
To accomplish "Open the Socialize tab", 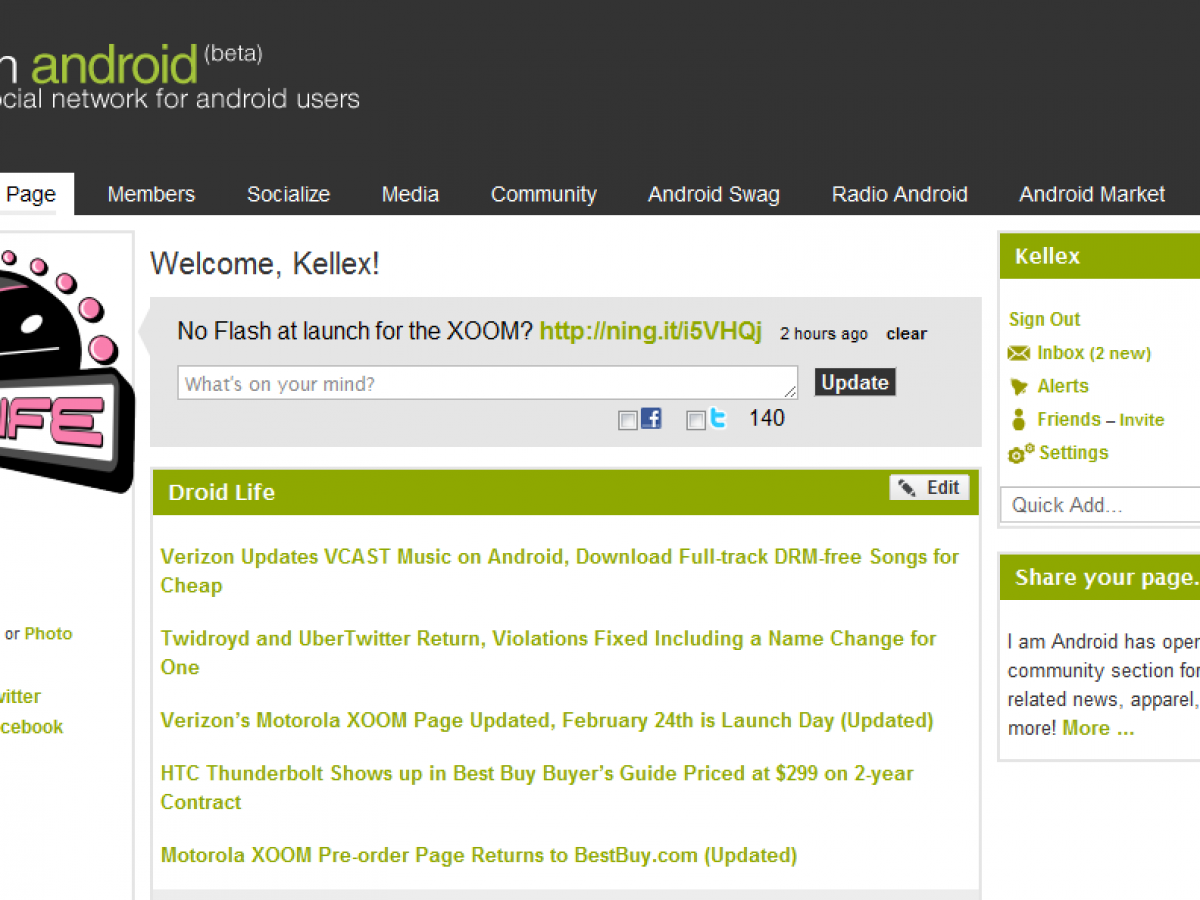I will point(289,194).
